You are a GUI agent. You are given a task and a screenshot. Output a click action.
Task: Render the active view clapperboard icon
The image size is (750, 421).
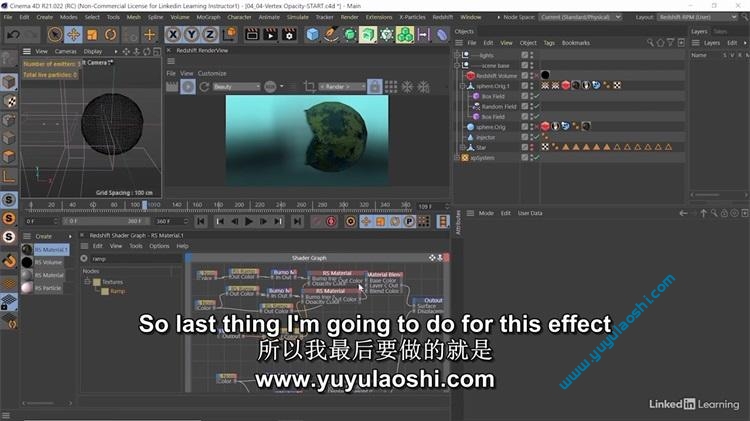tap(252, 34)
